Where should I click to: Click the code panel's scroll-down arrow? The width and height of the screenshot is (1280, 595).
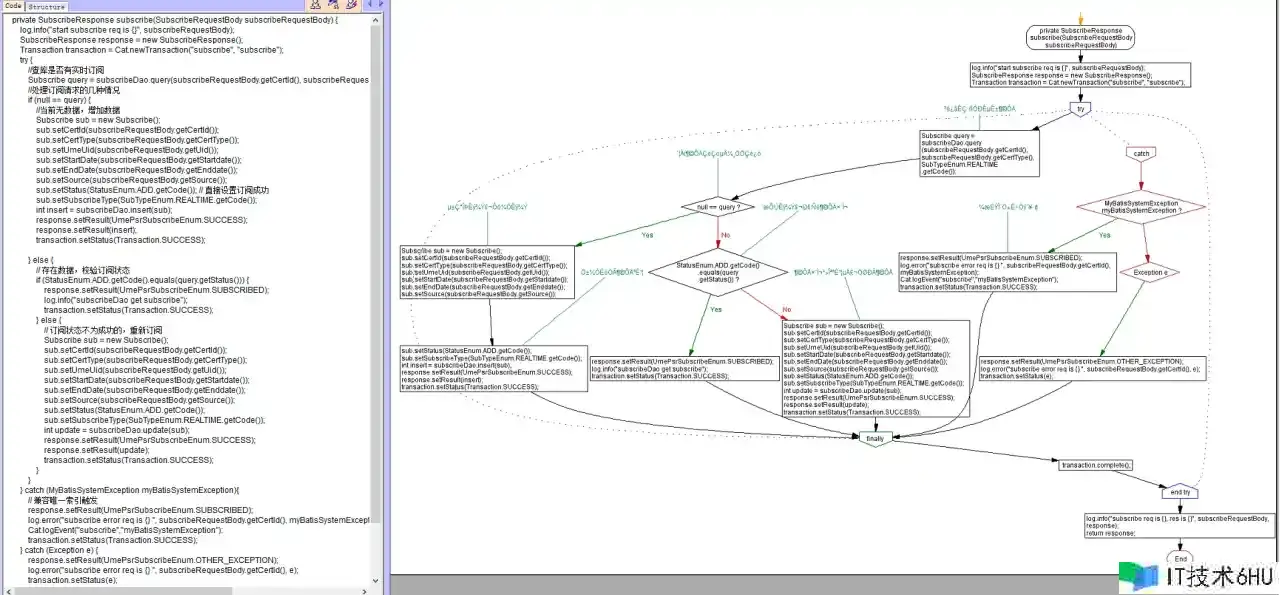[377, 580]
